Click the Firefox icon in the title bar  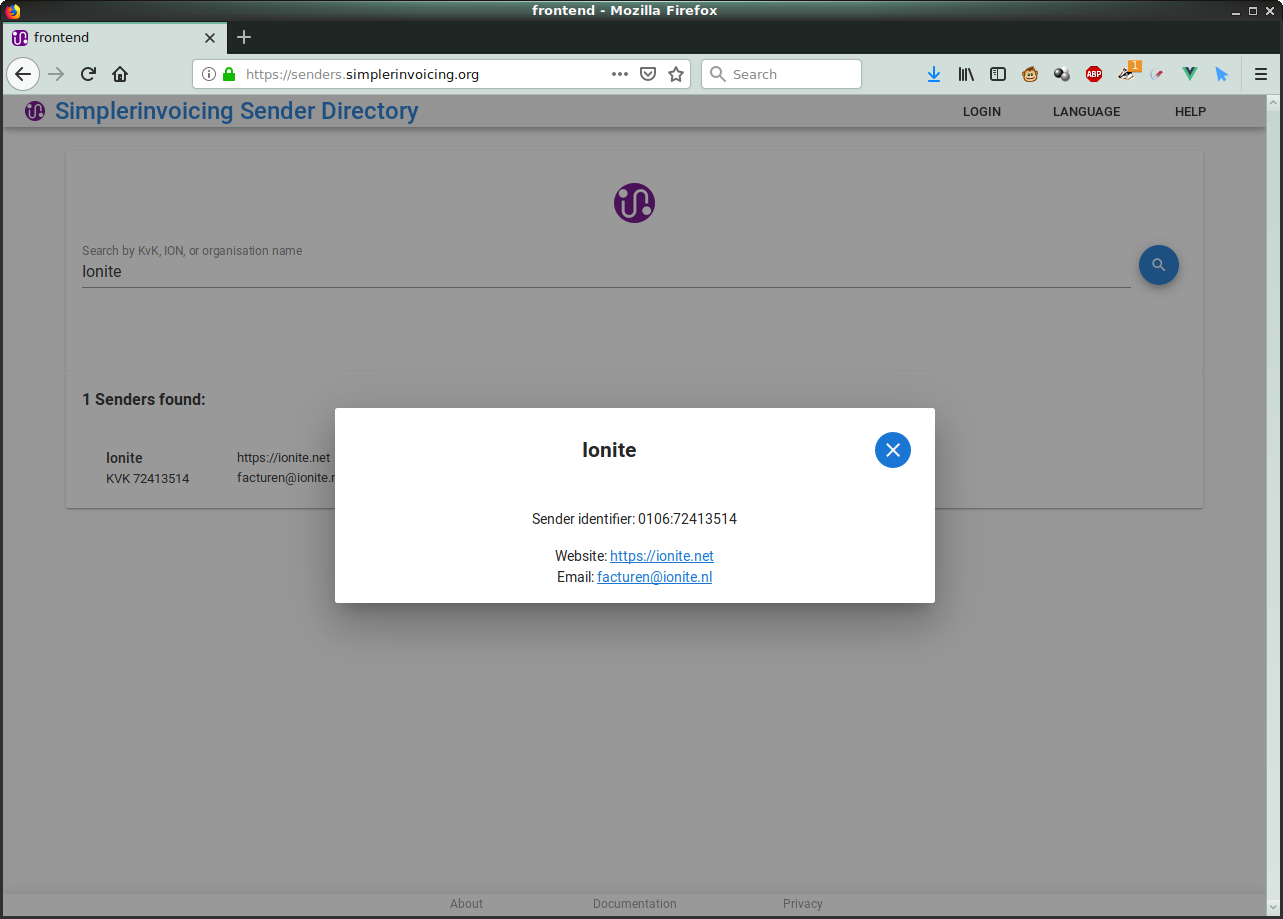pos(12,11)
